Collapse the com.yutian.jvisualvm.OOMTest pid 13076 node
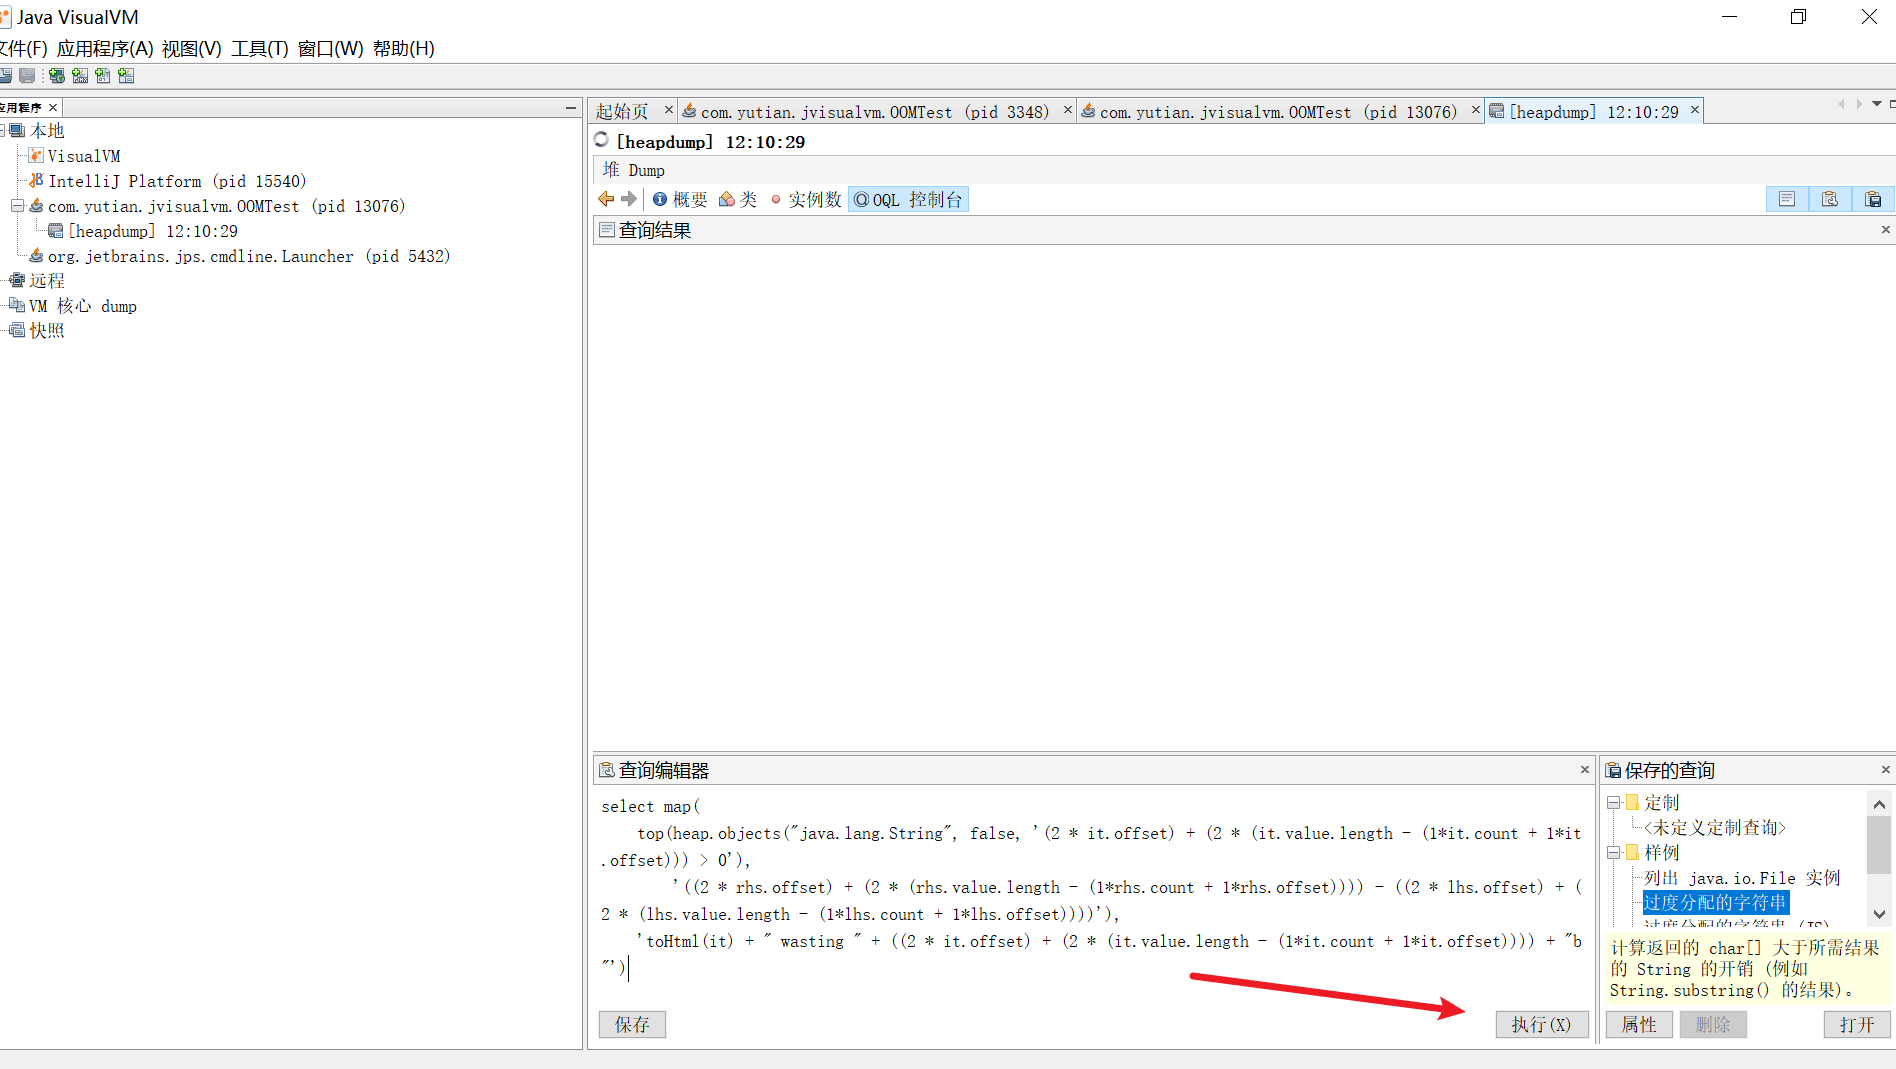1896x1069 pixels. pyautogui.click(x=17, y=206)
